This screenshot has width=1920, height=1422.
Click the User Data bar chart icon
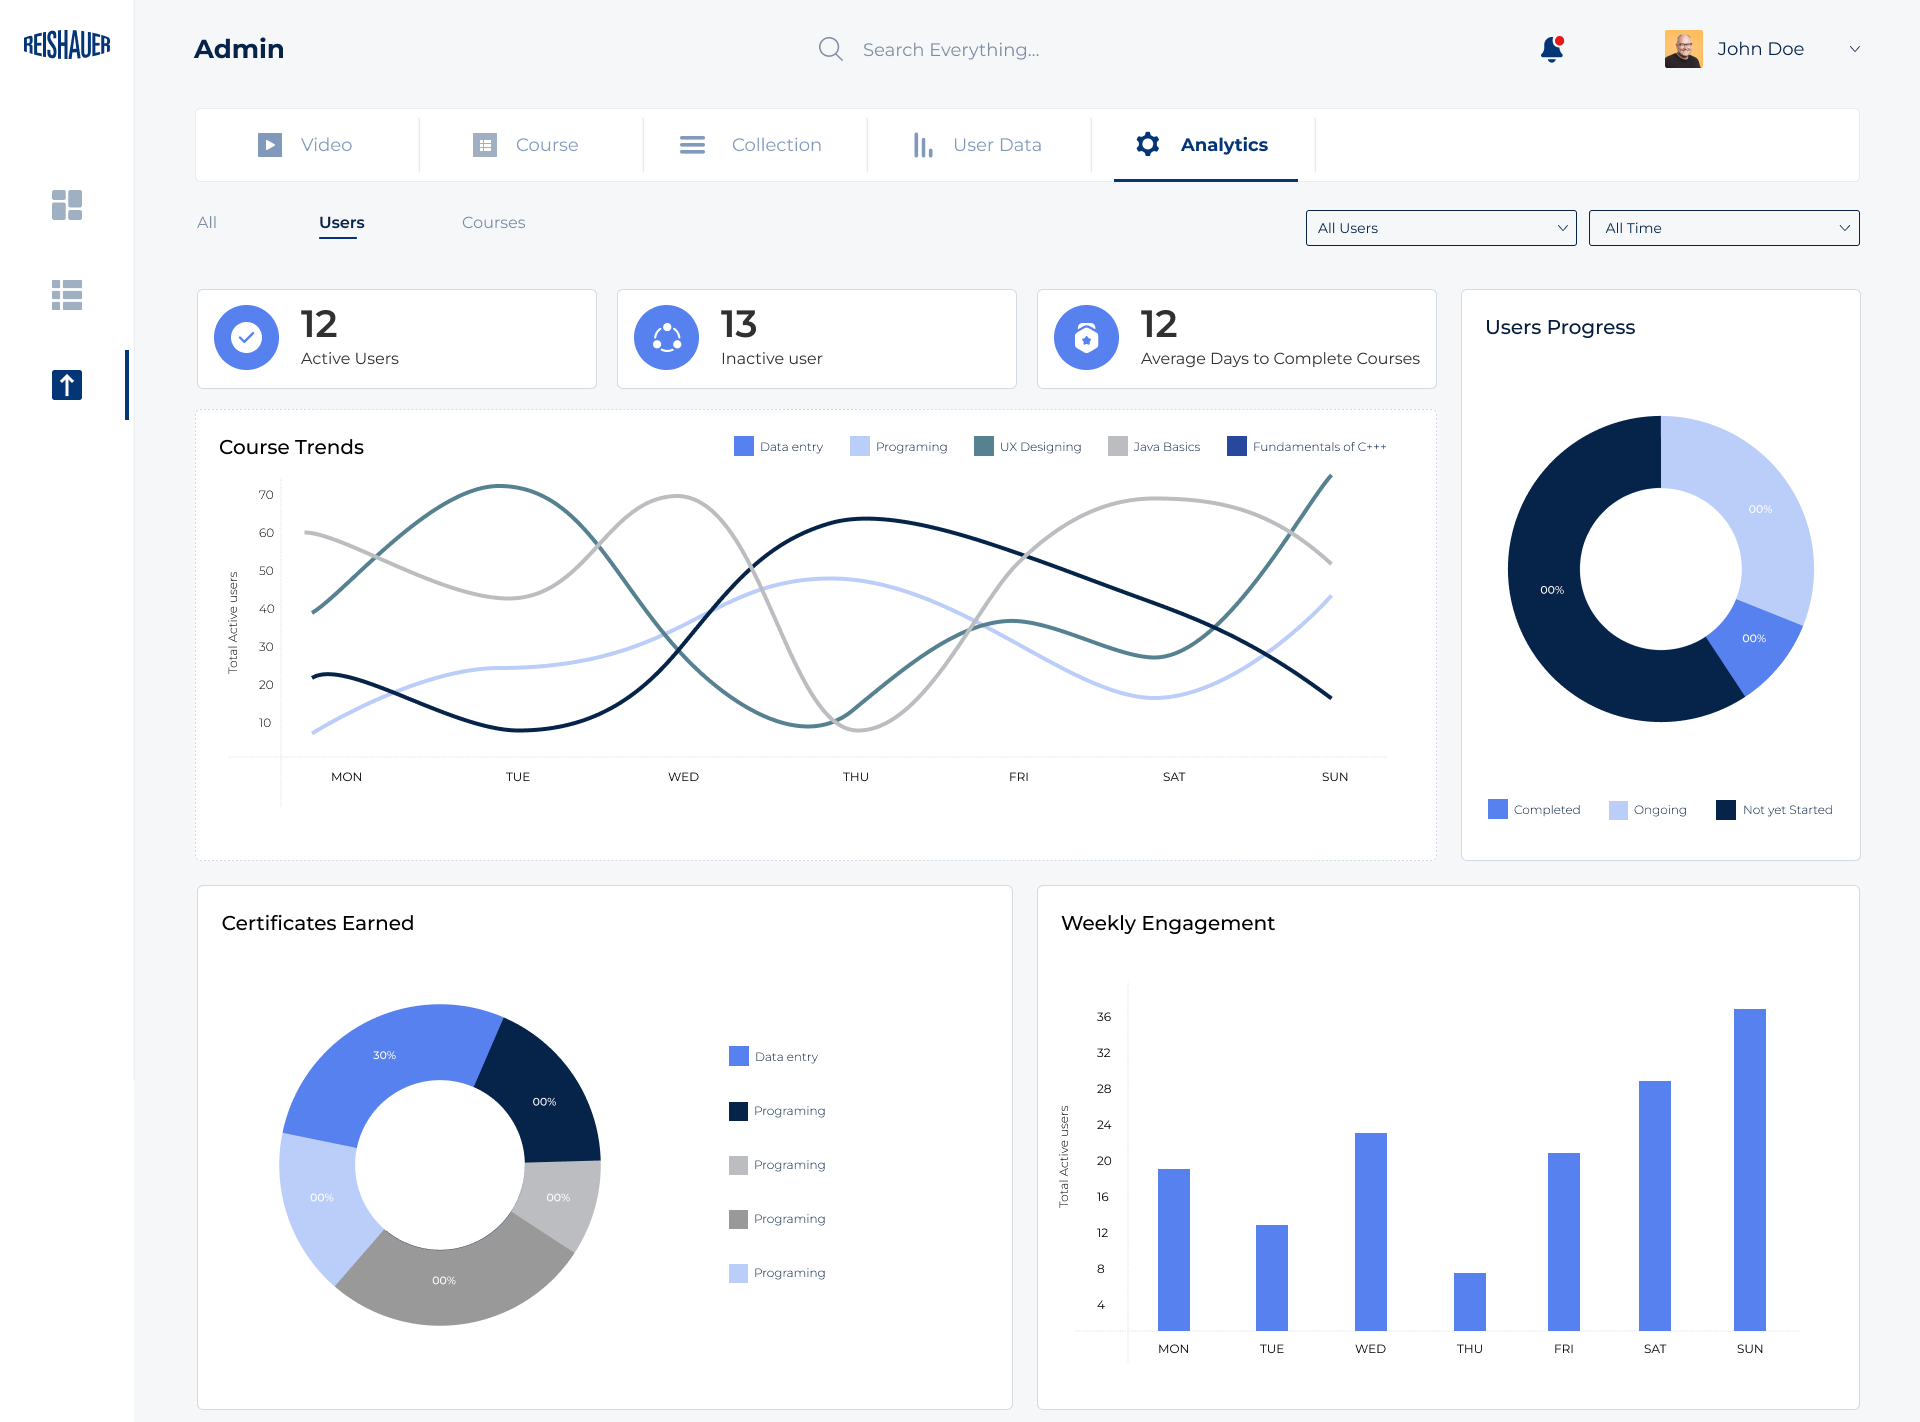[923, 145]
